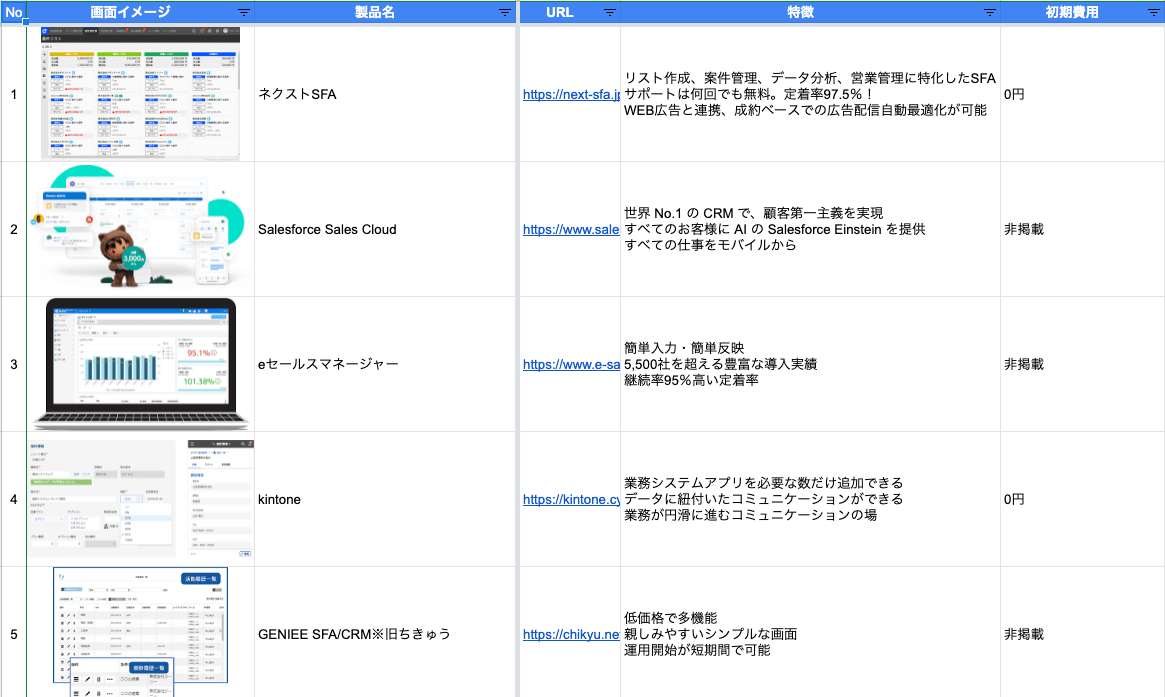
Task: Select the eセールスマネージャー product name cell
Action: [x=385, y=365]
